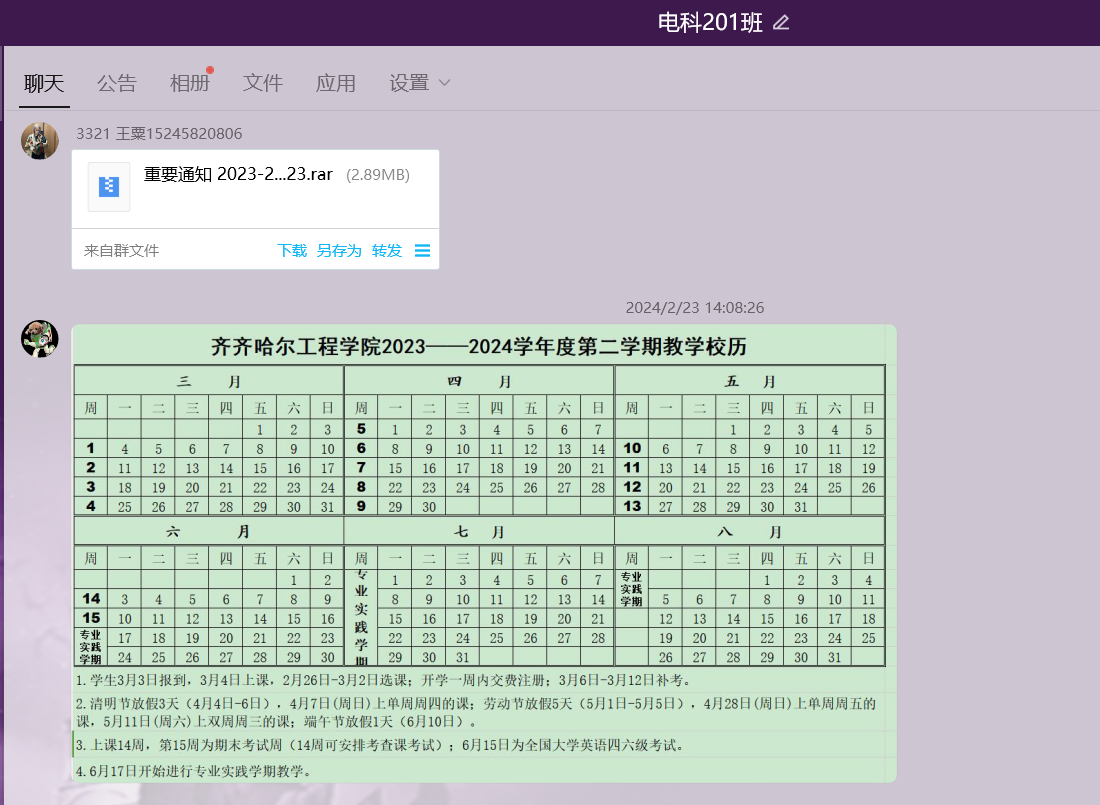Image resolution: width=1100 pixels, height=805 pixels.
Task: Click the blue rar archive file icon
Action: (x=109, y=186)
